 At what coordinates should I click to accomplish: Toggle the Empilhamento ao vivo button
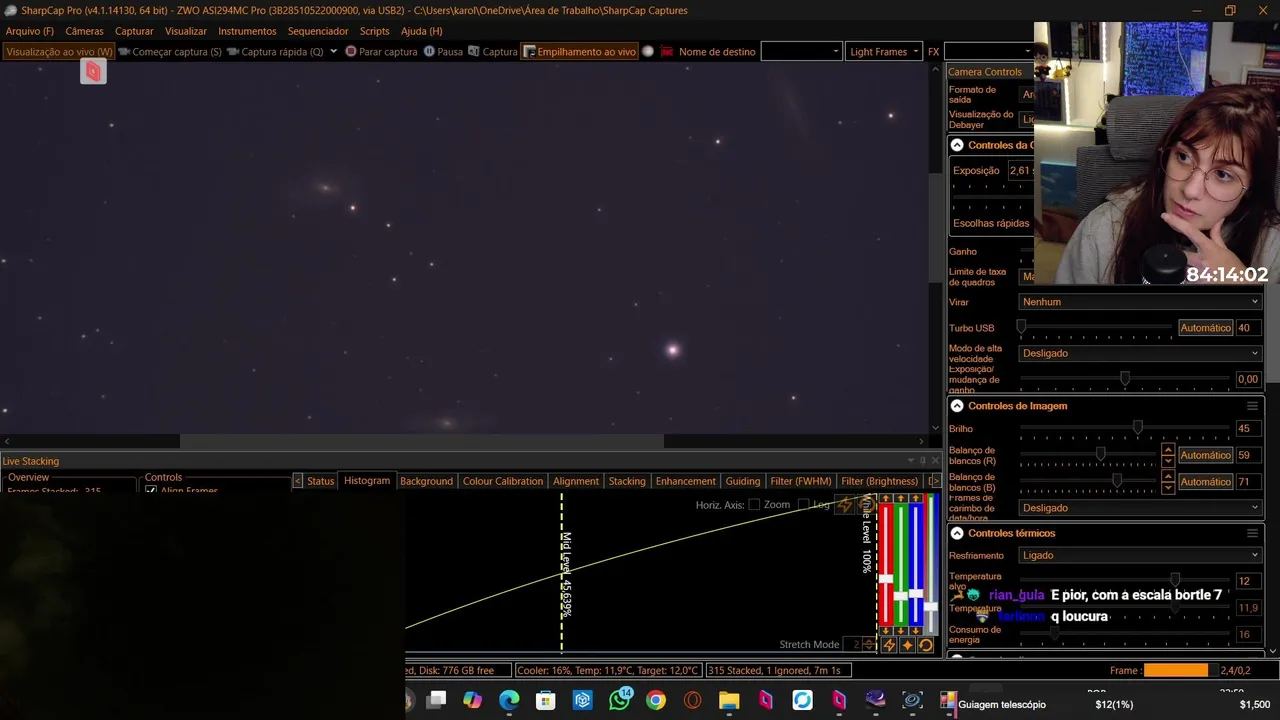coord(579,52)
